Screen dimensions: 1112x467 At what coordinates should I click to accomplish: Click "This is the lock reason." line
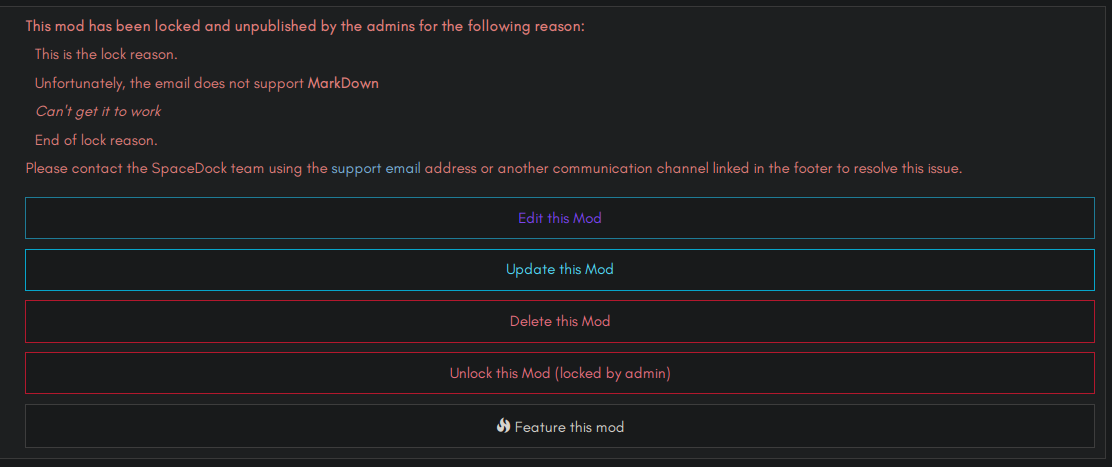(106, 54)
